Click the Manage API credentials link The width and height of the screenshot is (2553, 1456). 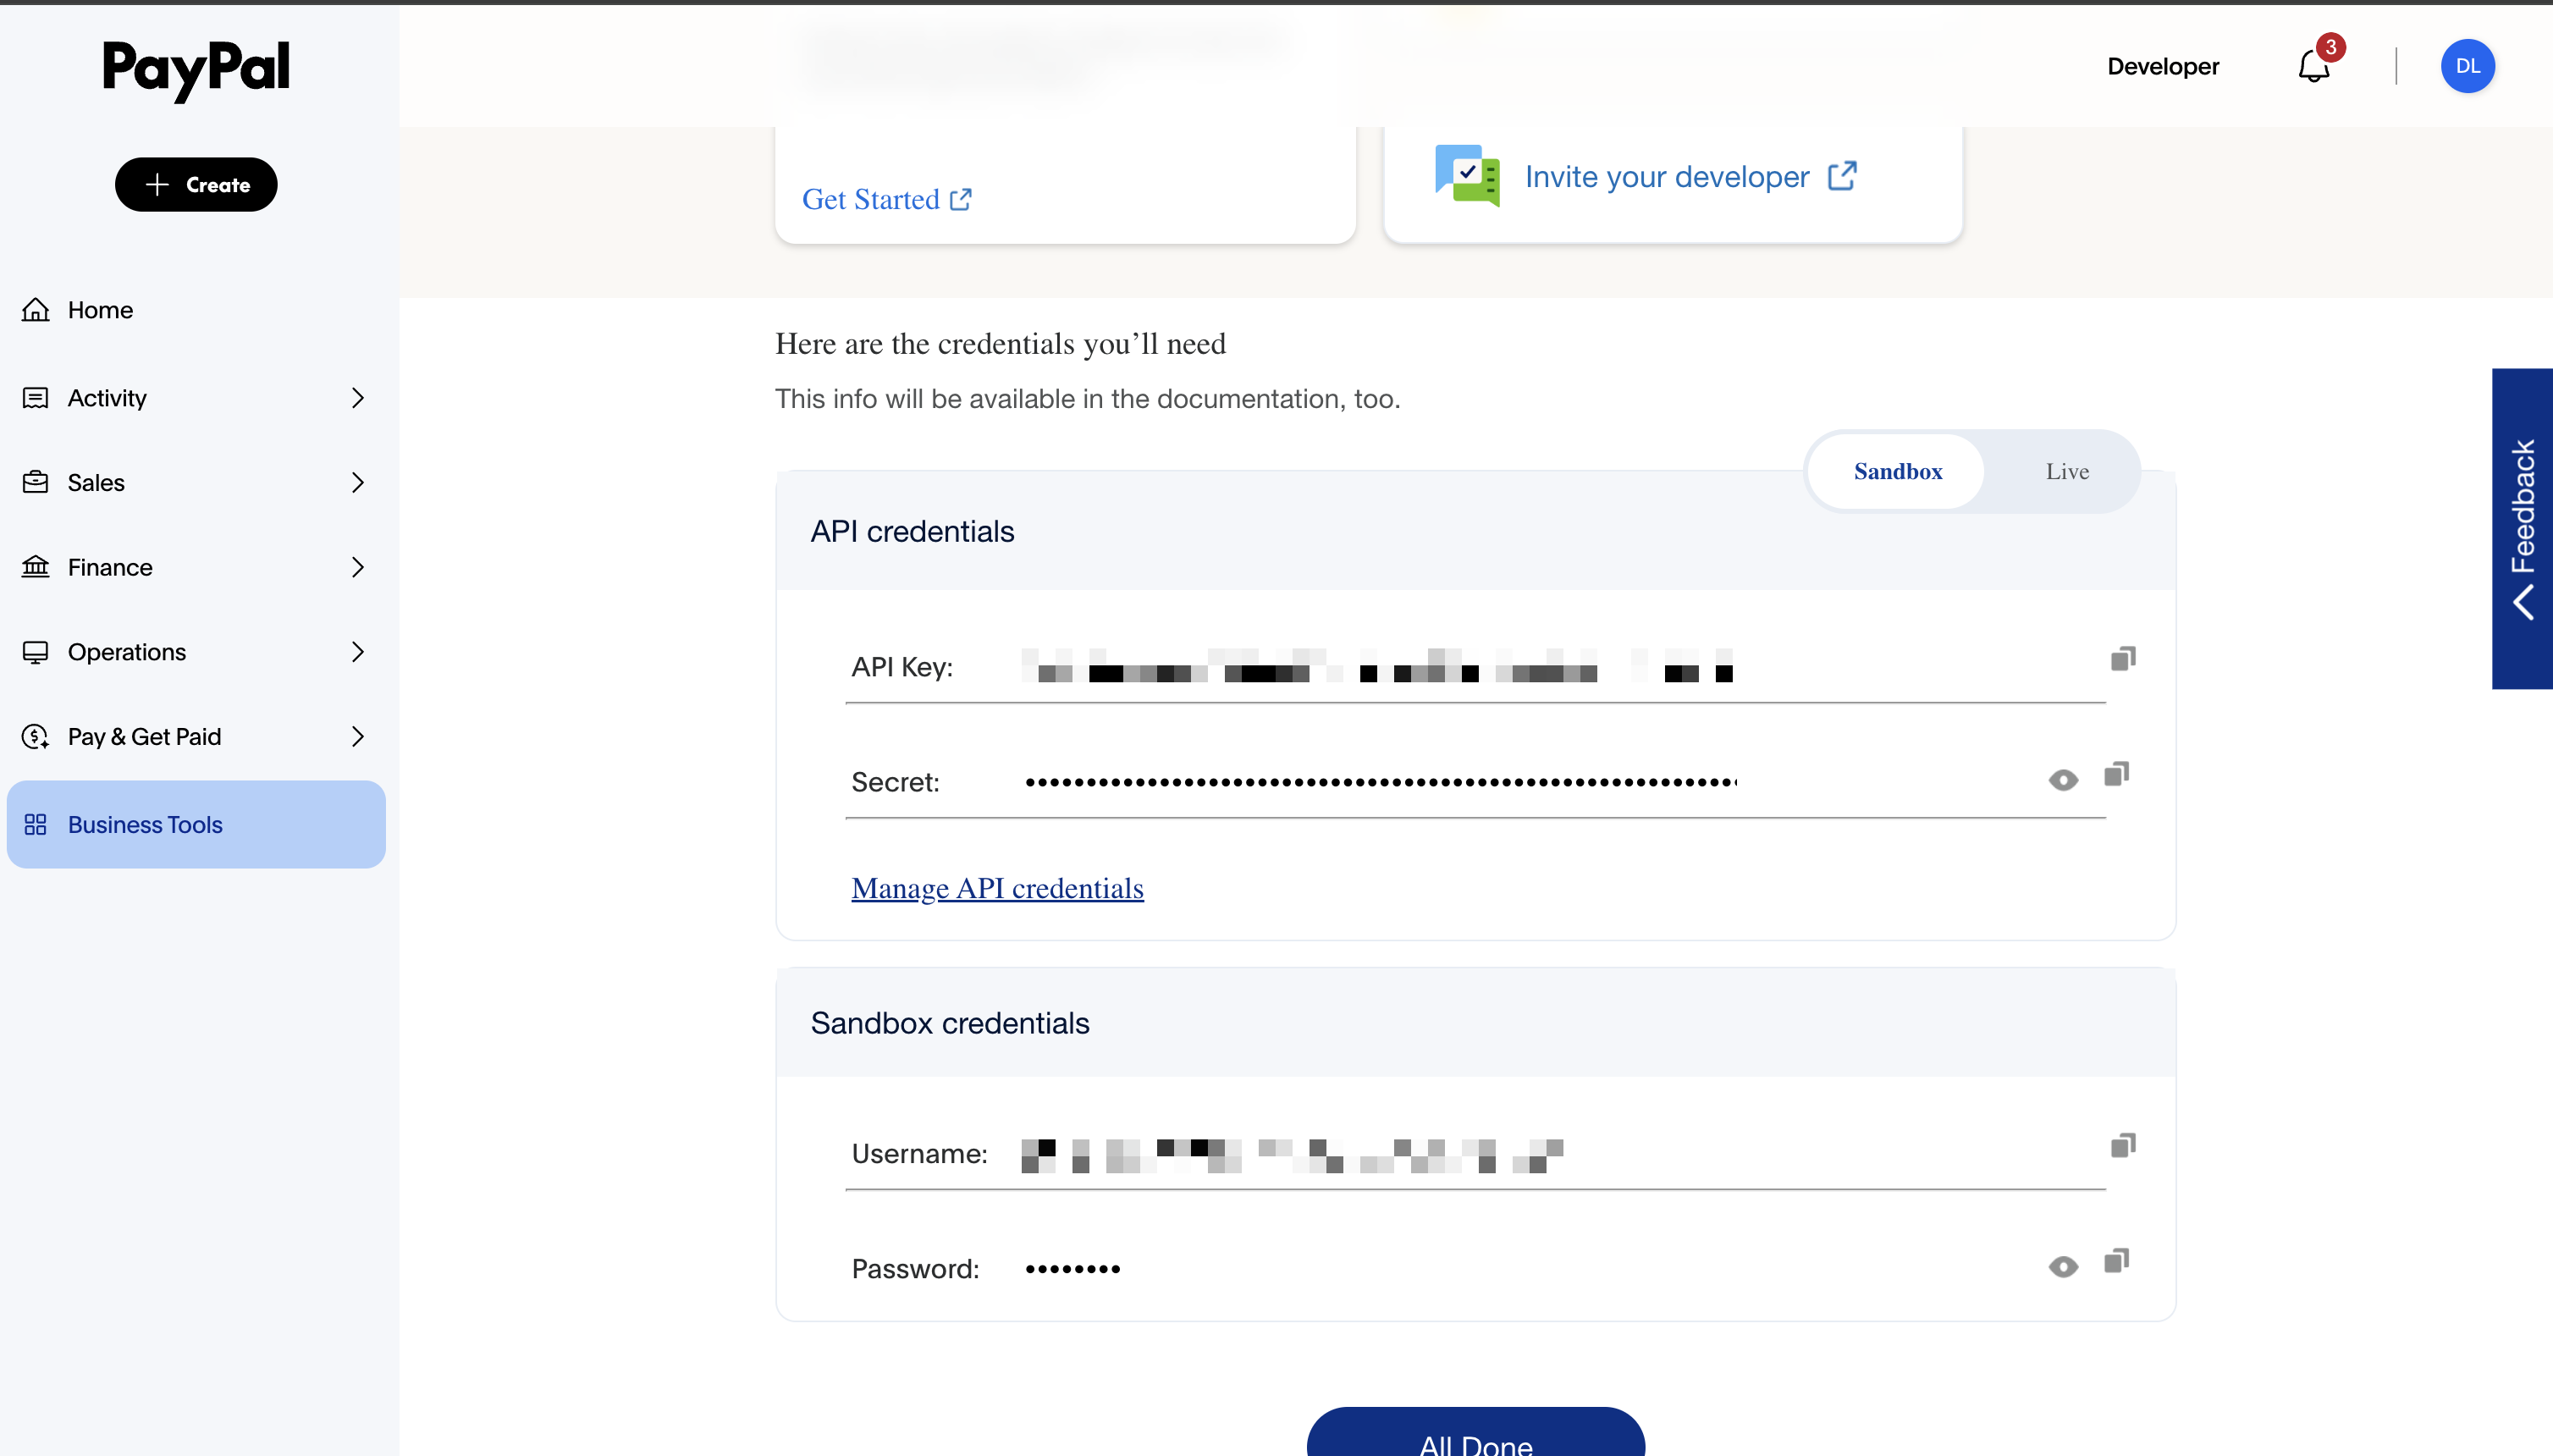point(997,888)
